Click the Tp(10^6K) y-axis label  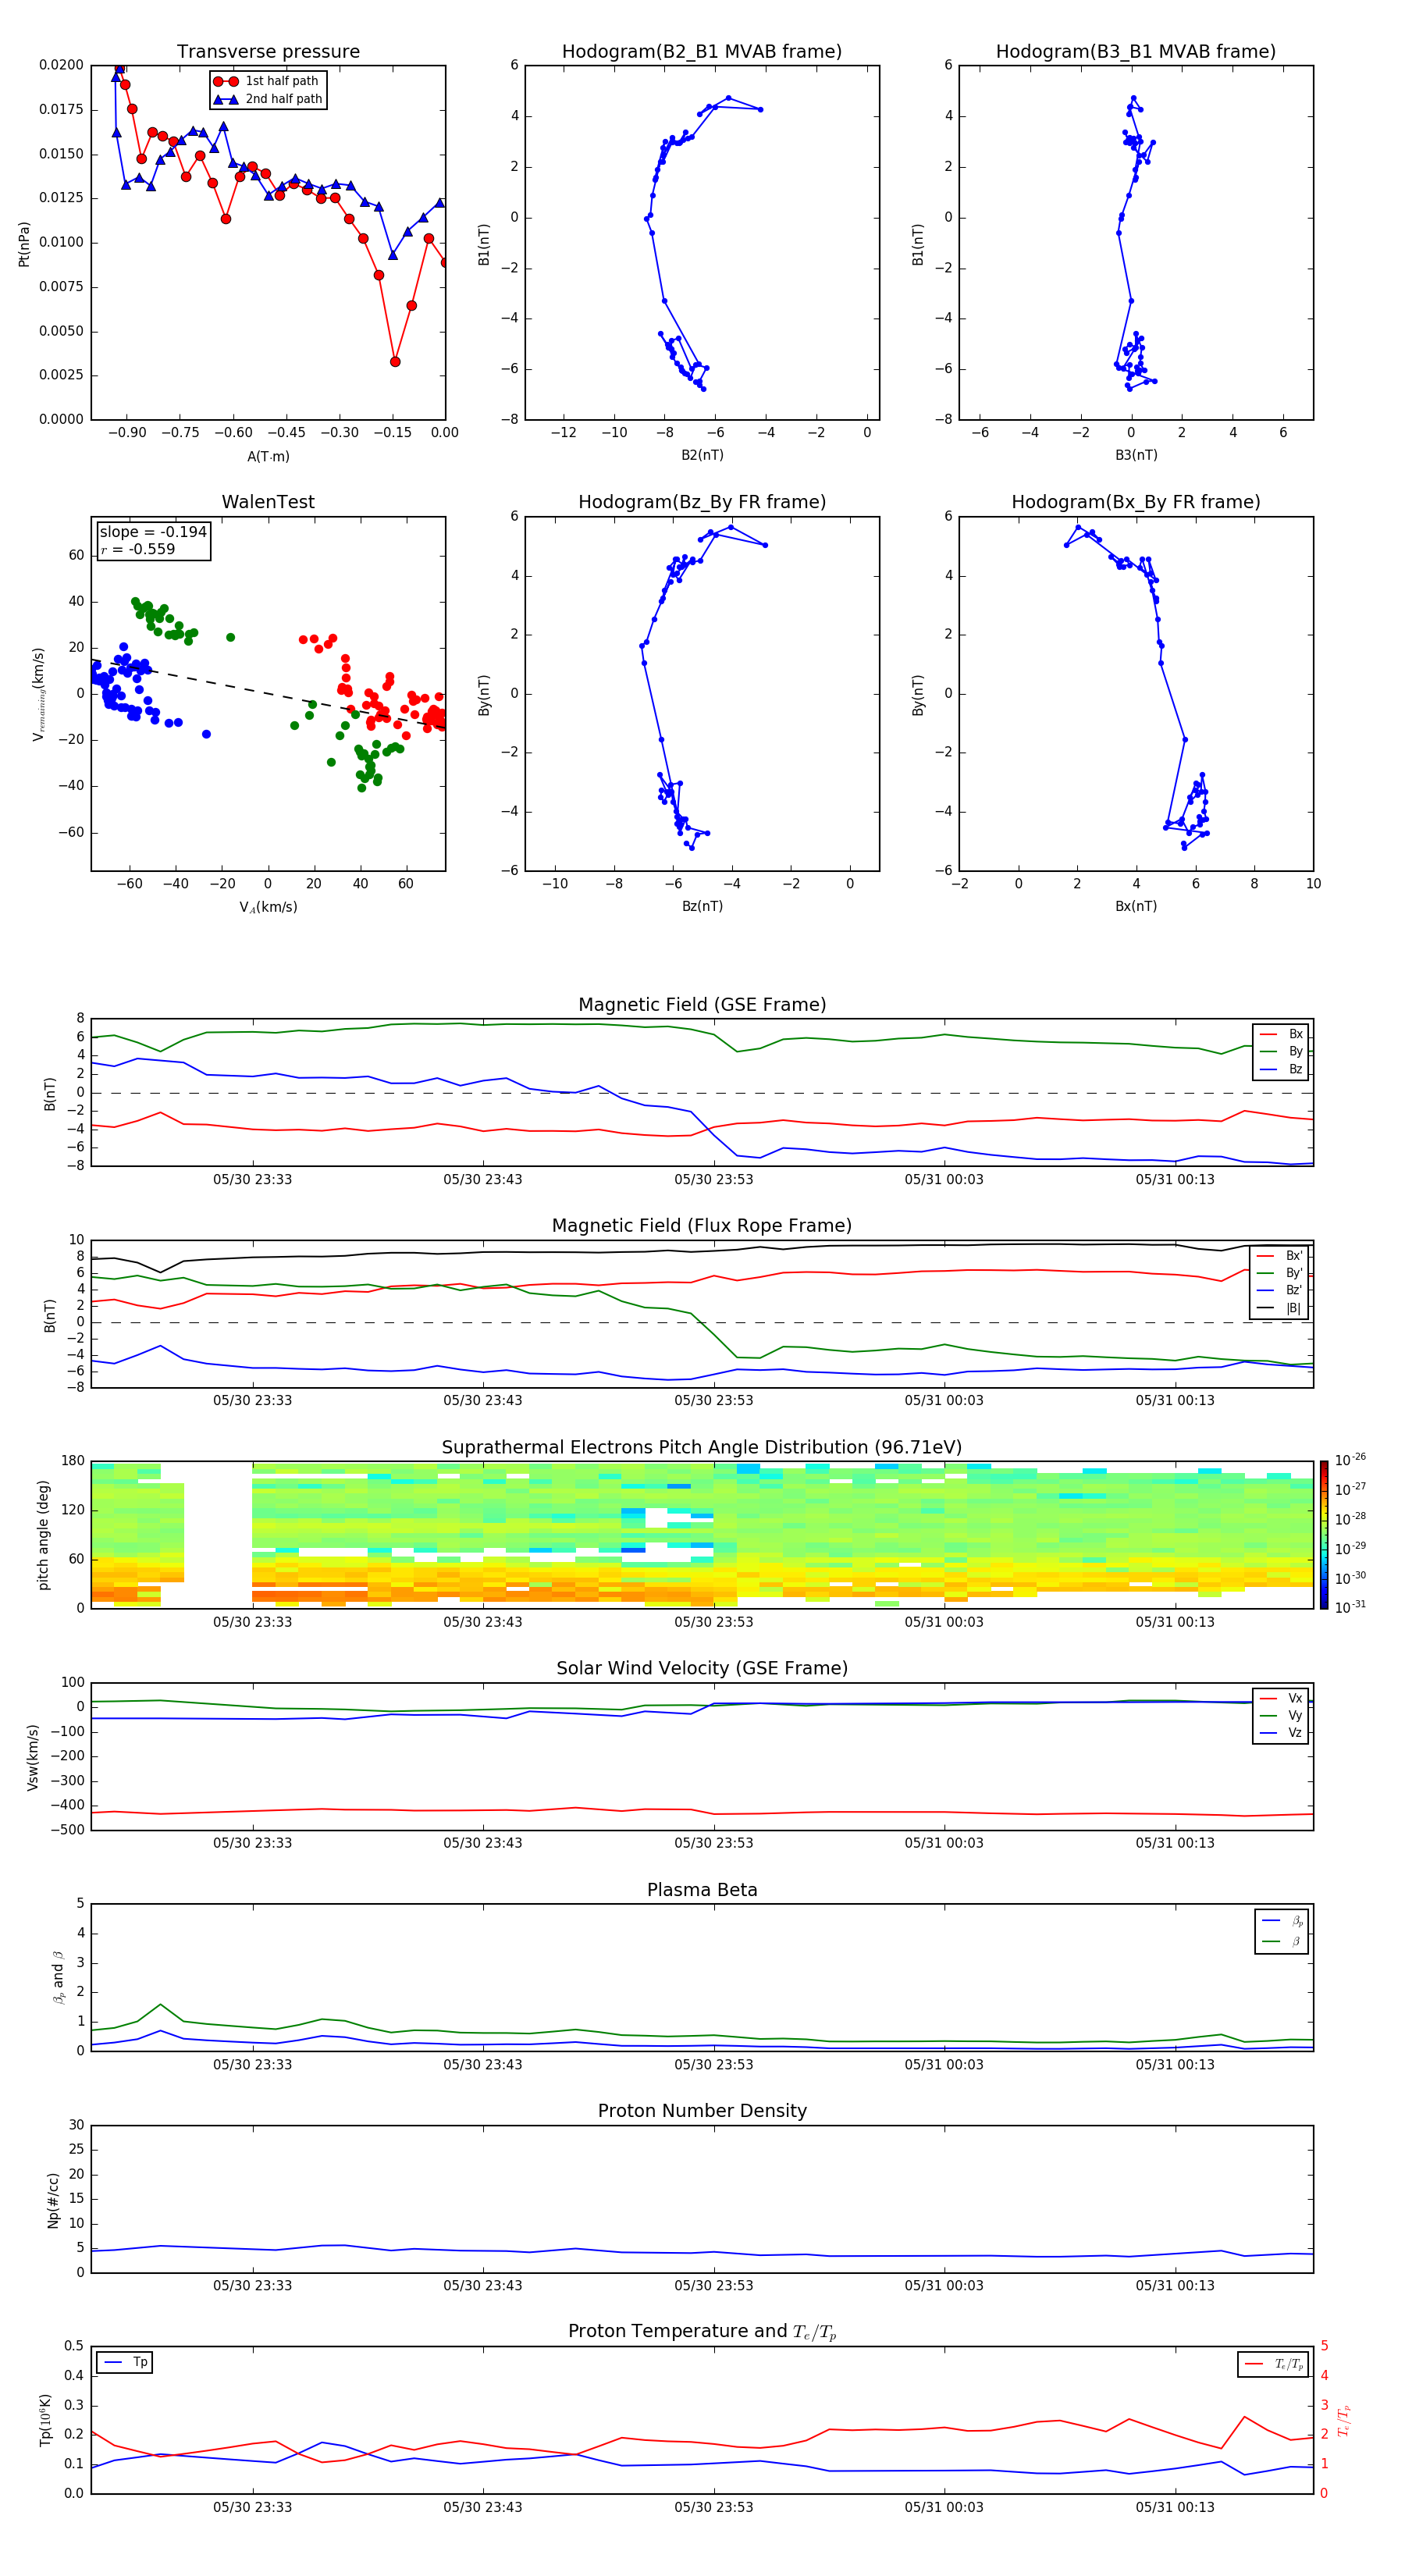45,2420
